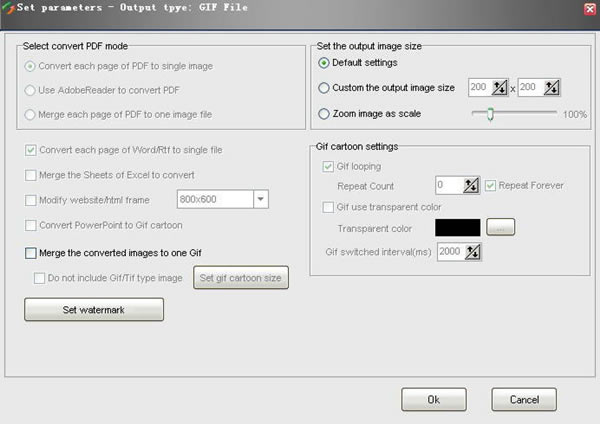This screenshot has width=600, height=424.
Task: Open the transparent color picker ellipsis button
Action: click(501, 227)
